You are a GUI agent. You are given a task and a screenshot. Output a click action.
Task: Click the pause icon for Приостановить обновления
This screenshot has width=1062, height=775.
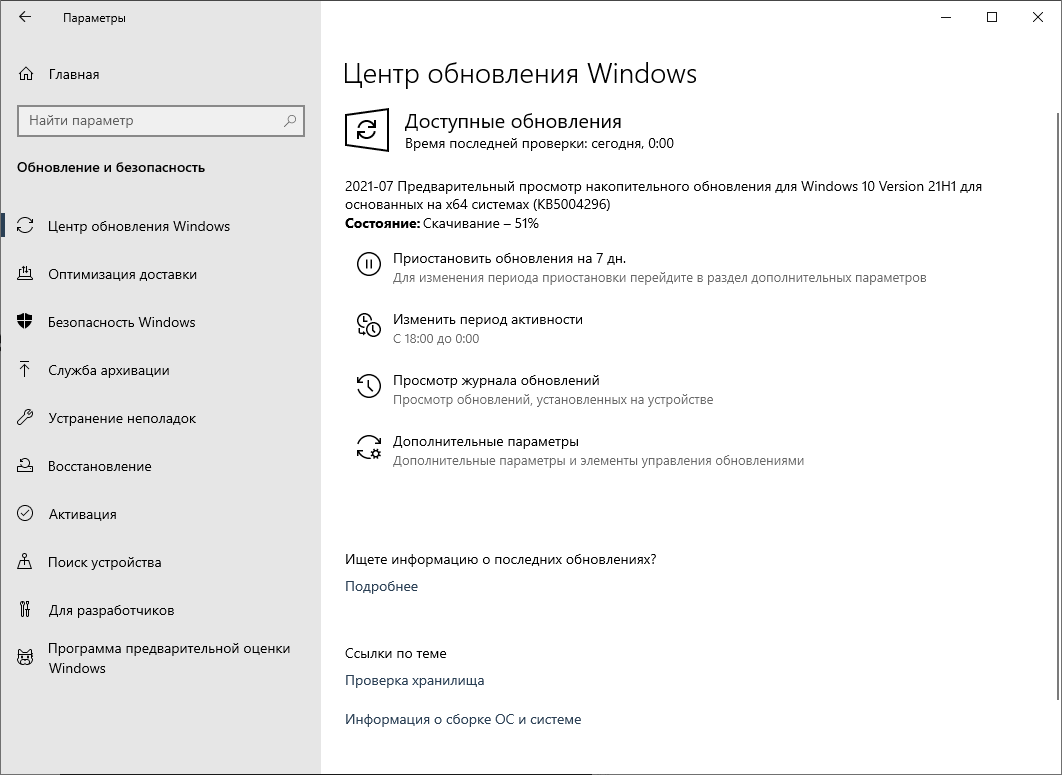click(368, 264)
